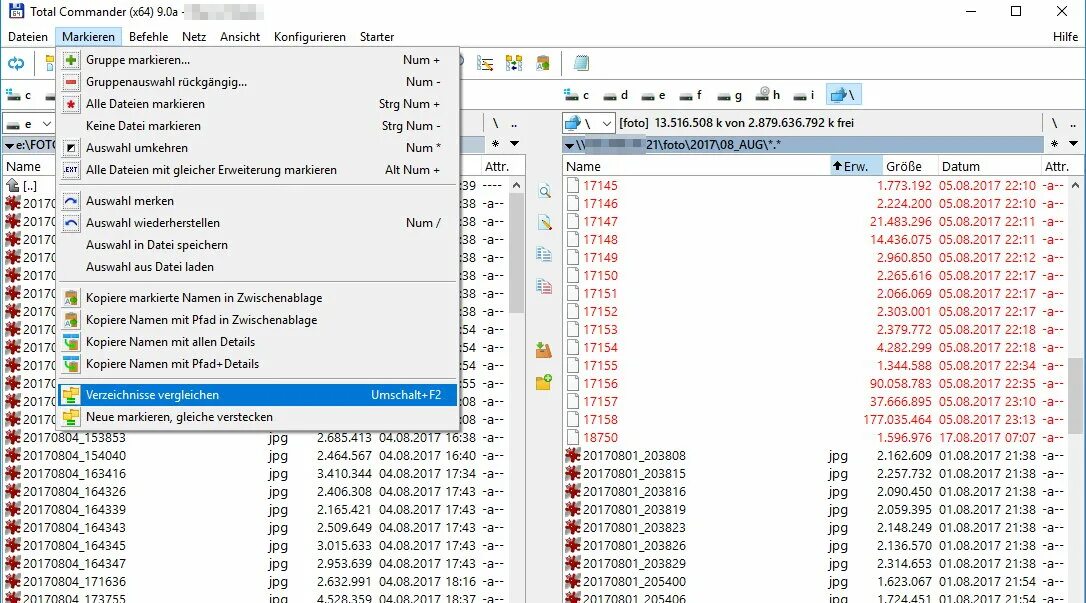Click the EXT icon of gleicher Erweiterung

coord(71,170)
